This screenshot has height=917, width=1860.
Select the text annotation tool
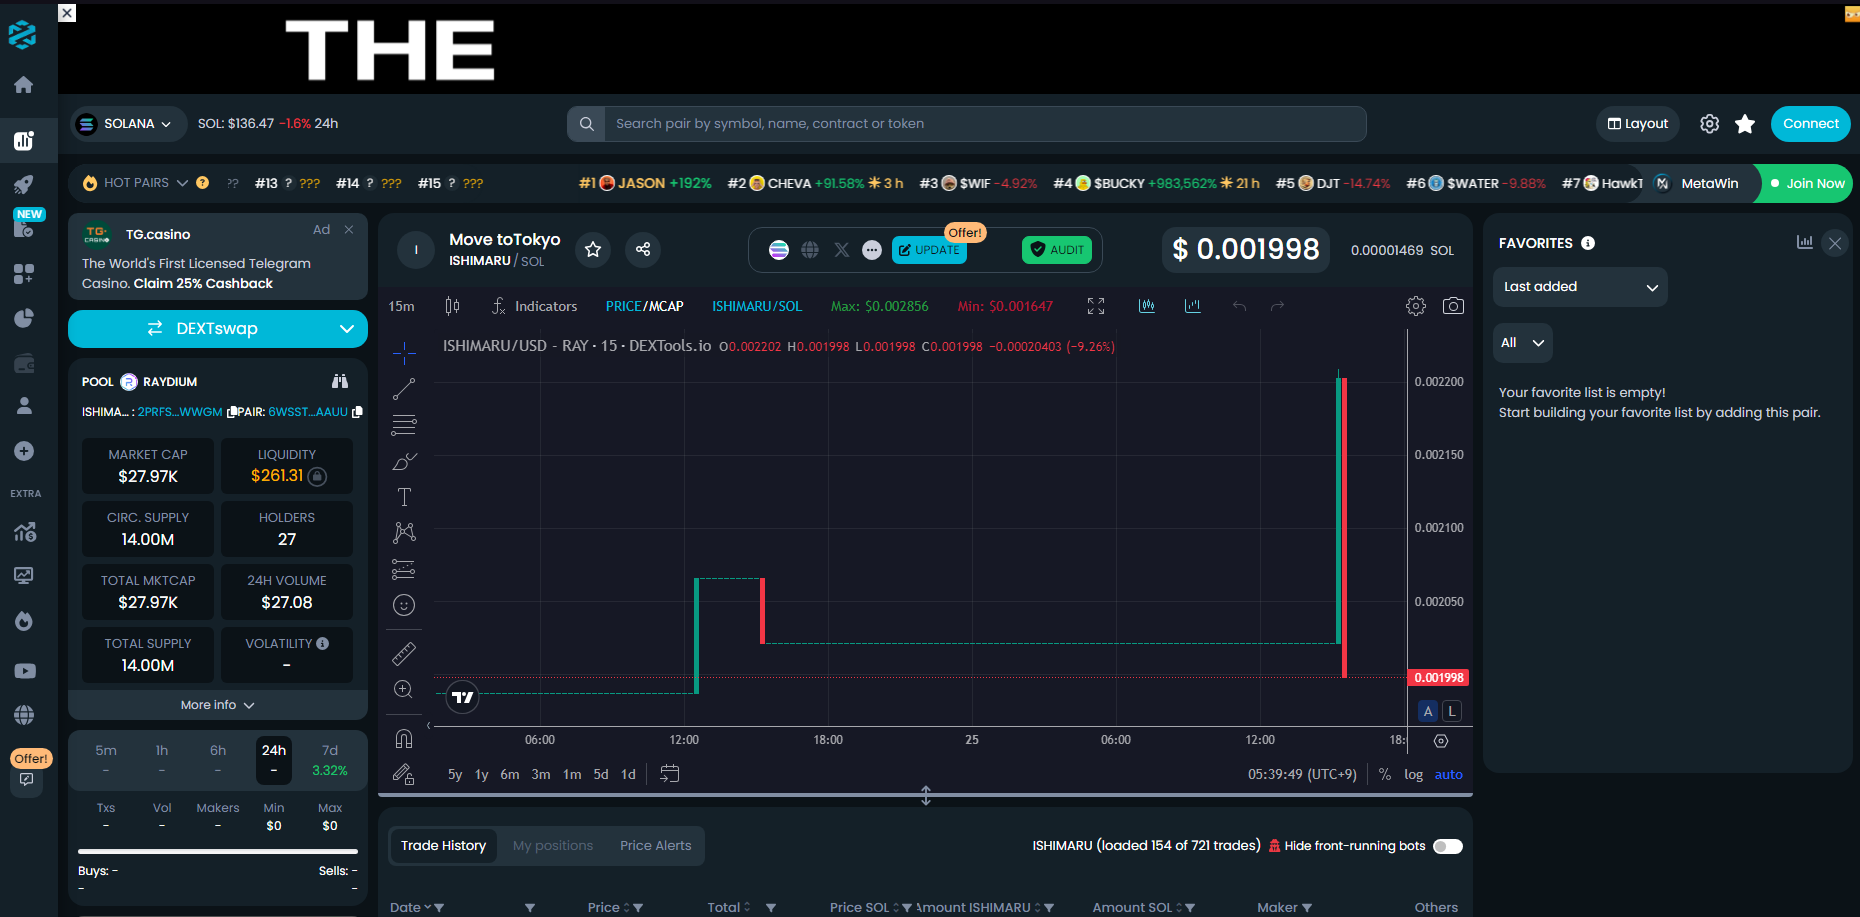[404, 497]
